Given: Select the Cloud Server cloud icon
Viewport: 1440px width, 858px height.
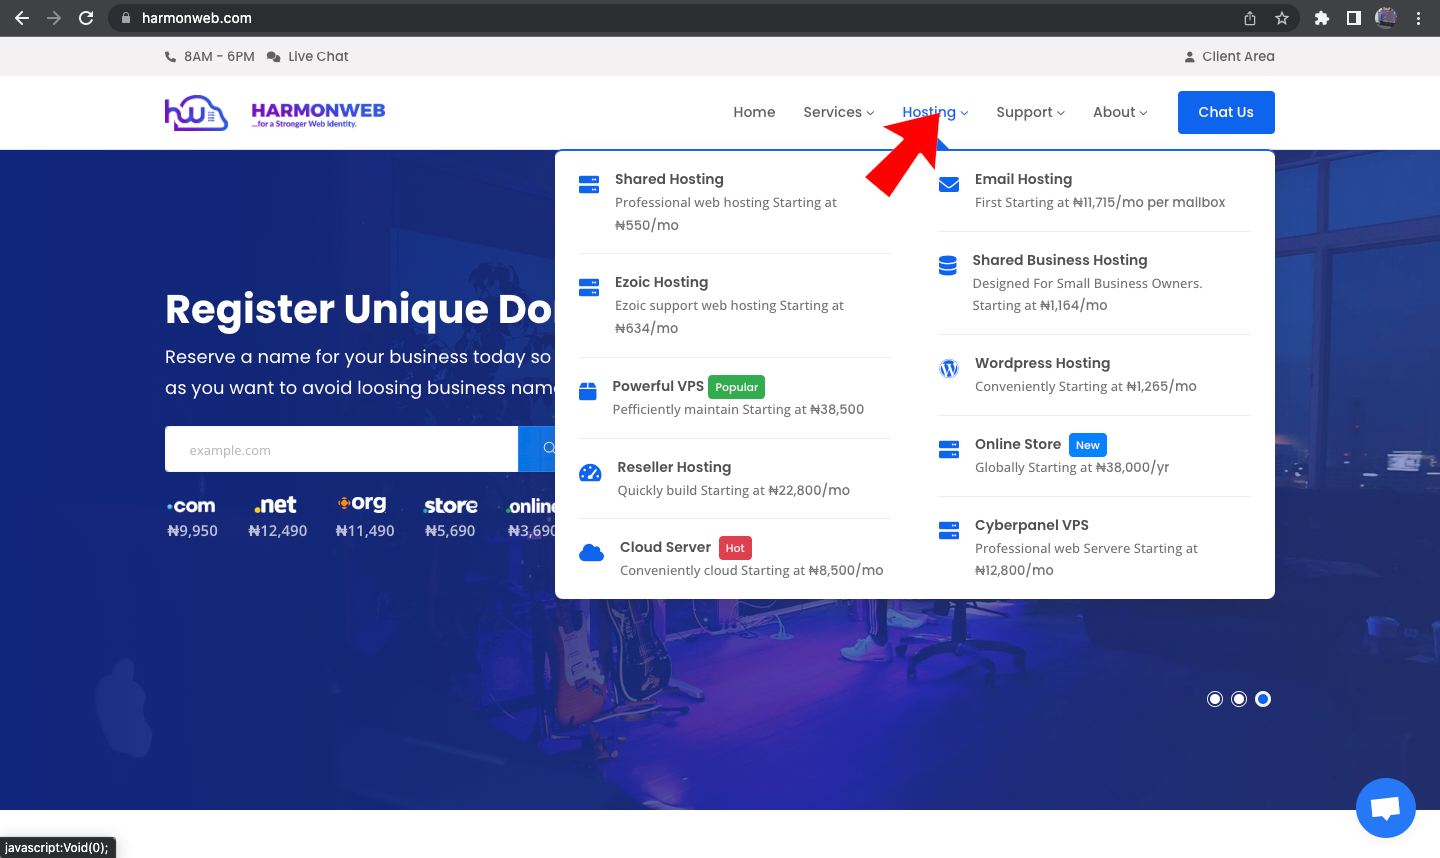Looking at the screenshot, I should pyautogui.click(x=591, y=552).
